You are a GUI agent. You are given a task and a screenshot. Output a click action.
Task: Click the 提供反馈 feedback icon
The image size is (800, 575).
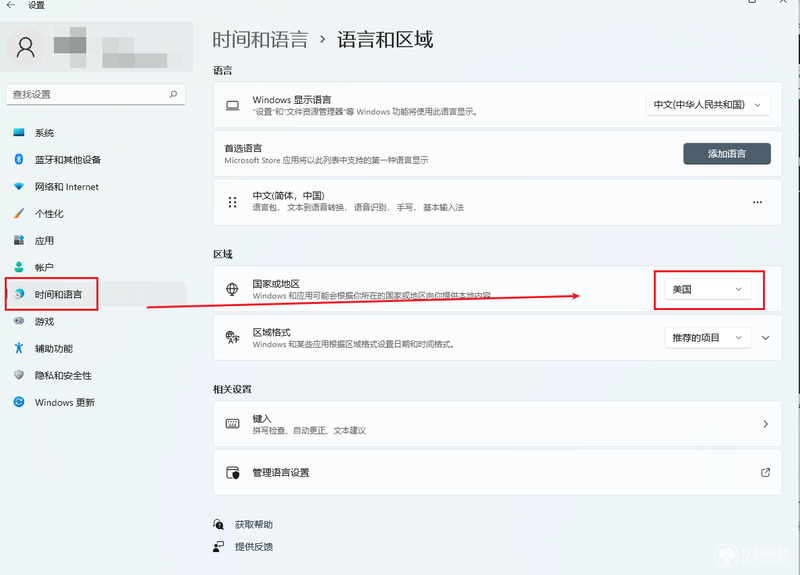tap(218, 546)
